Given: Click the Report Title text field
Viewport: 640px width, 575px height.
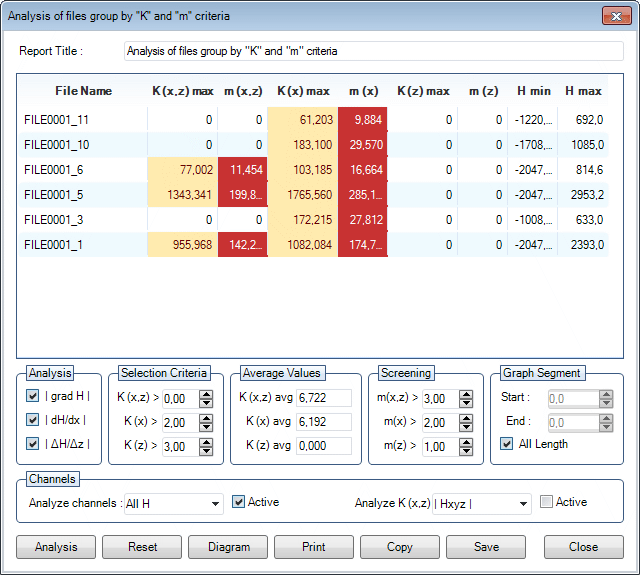Looking at the screenshot, I should point(373,51).
